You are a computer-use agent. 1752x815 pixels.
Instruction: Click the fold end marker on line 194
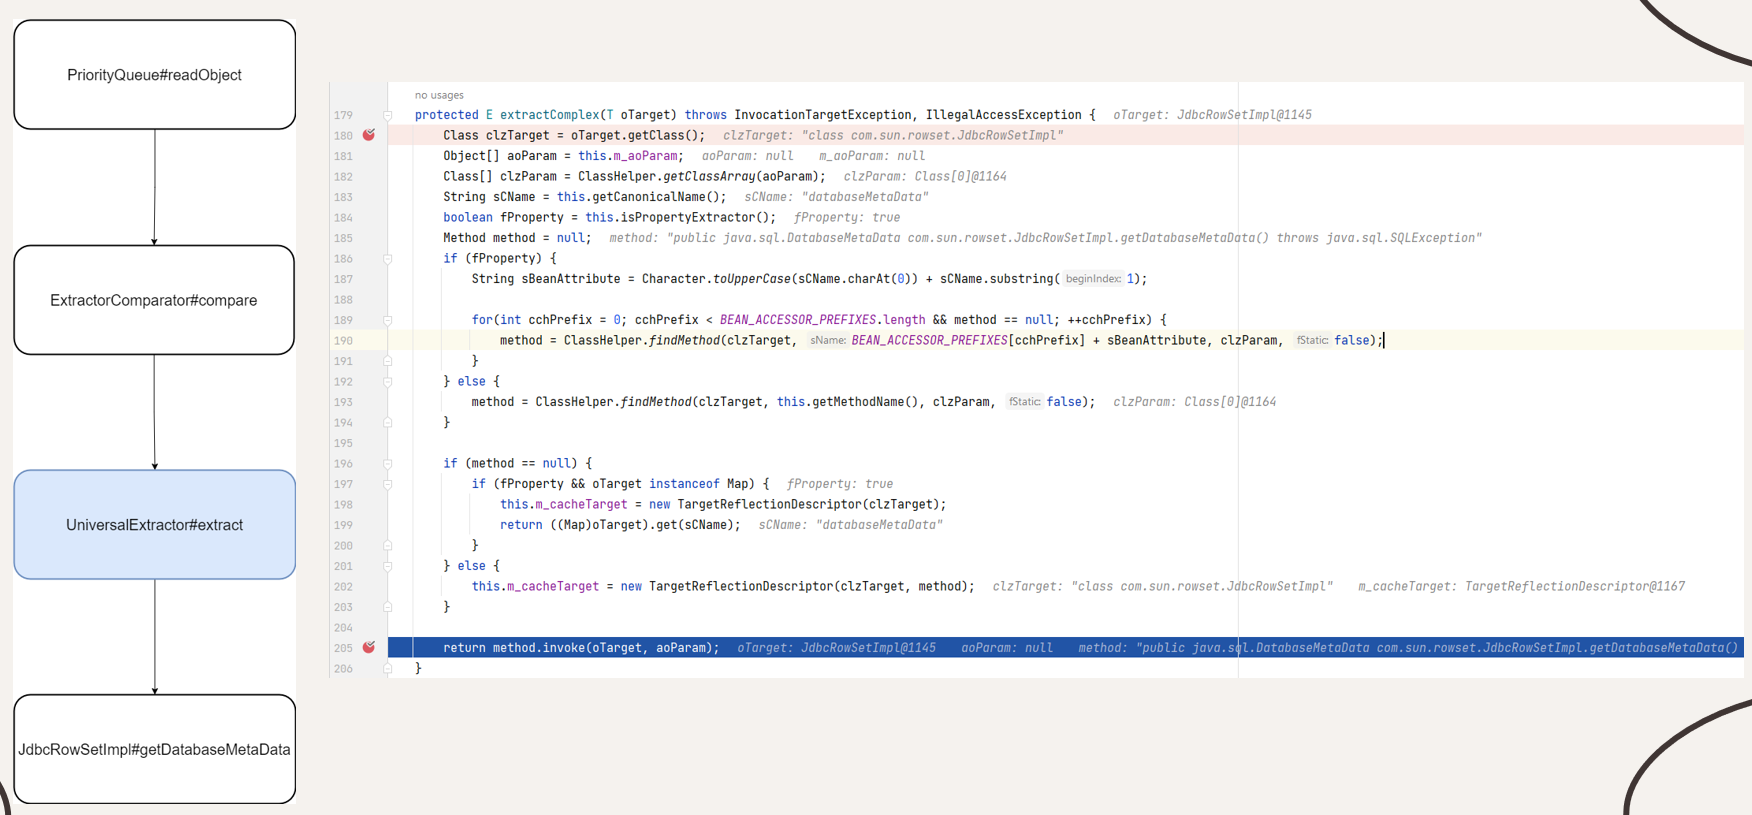coord(388,422)
